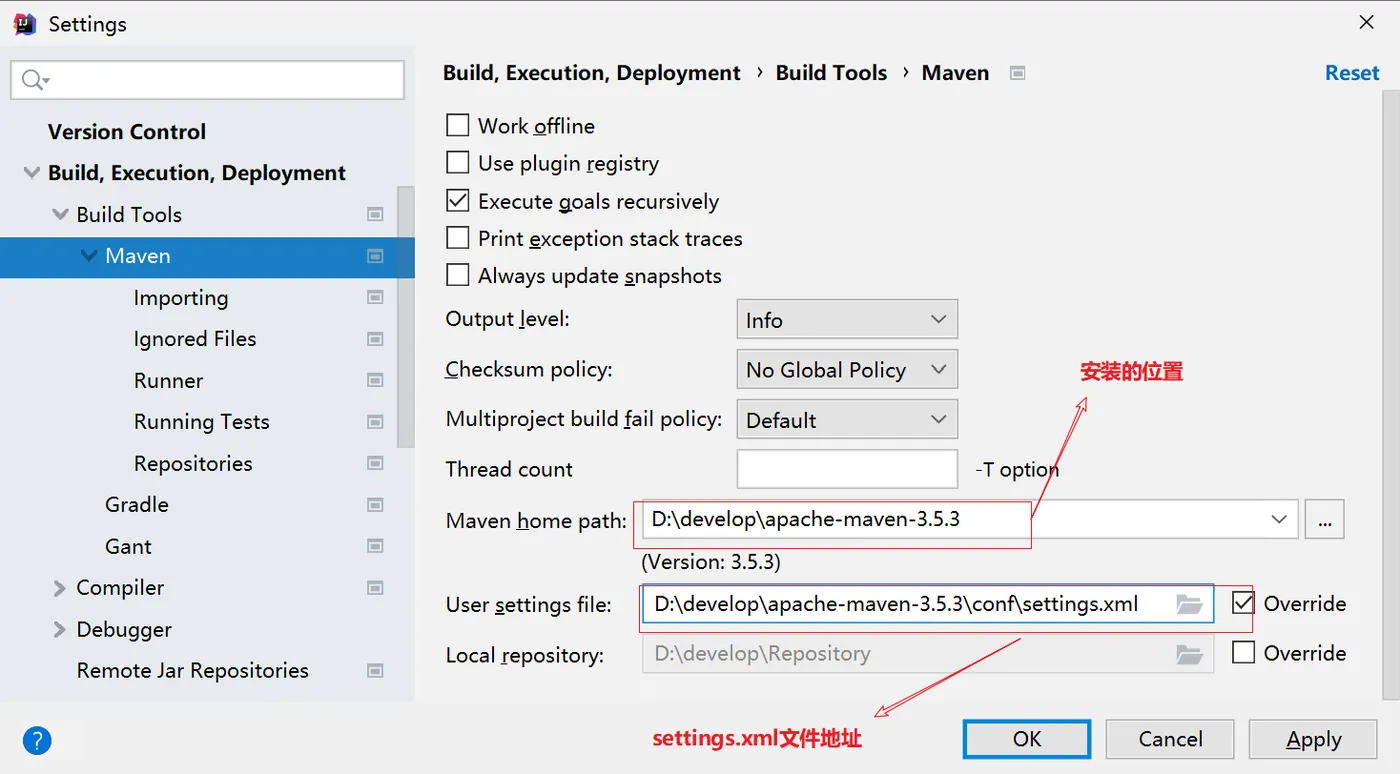Screen dimensions: 1400x774
Task: Enable the Work offline checkbox
Action: pos(457,125)
